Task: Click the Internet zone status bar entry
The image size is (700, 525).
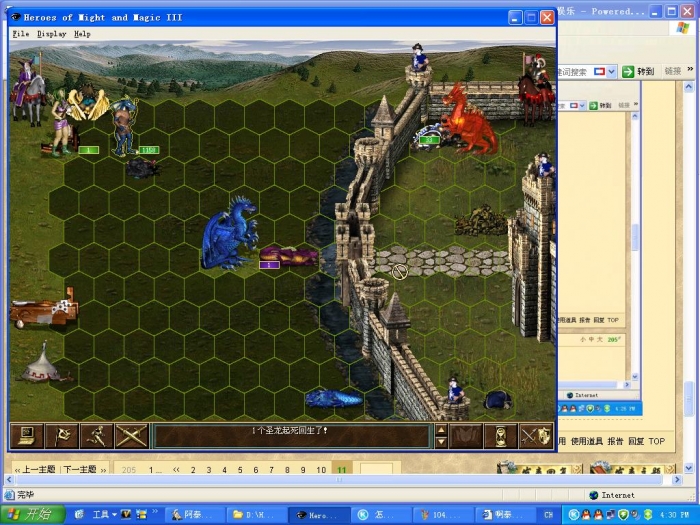Action: [x=612, y=495]
